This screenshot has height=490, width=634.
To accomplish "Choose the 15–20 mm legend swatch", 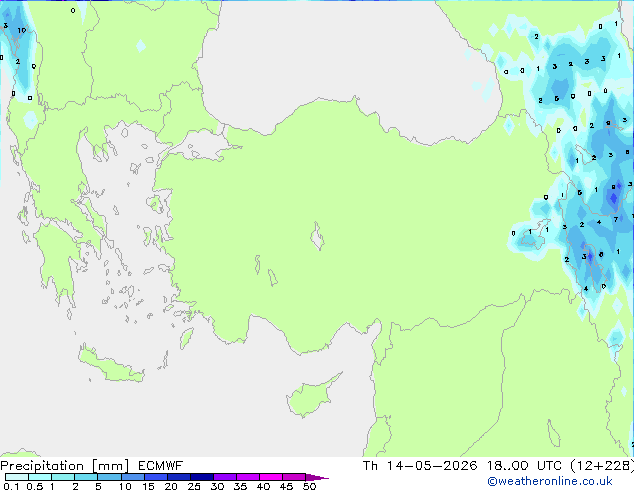I will point(156,477).
